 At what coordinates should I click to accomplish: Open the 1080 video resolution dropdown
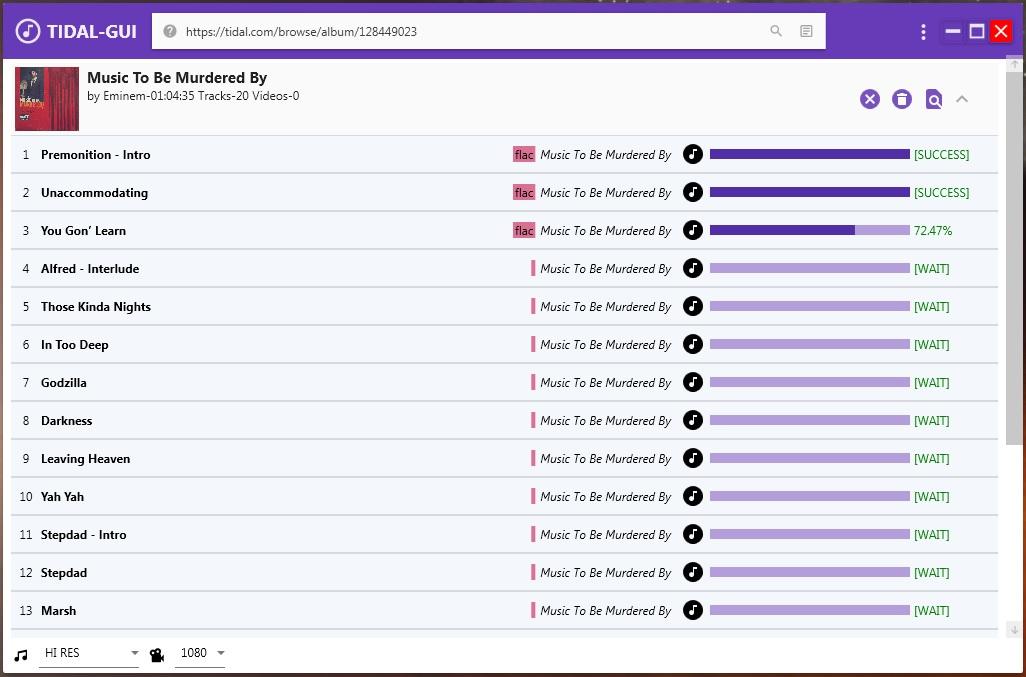pyautogui.click(x=201, y=653)
